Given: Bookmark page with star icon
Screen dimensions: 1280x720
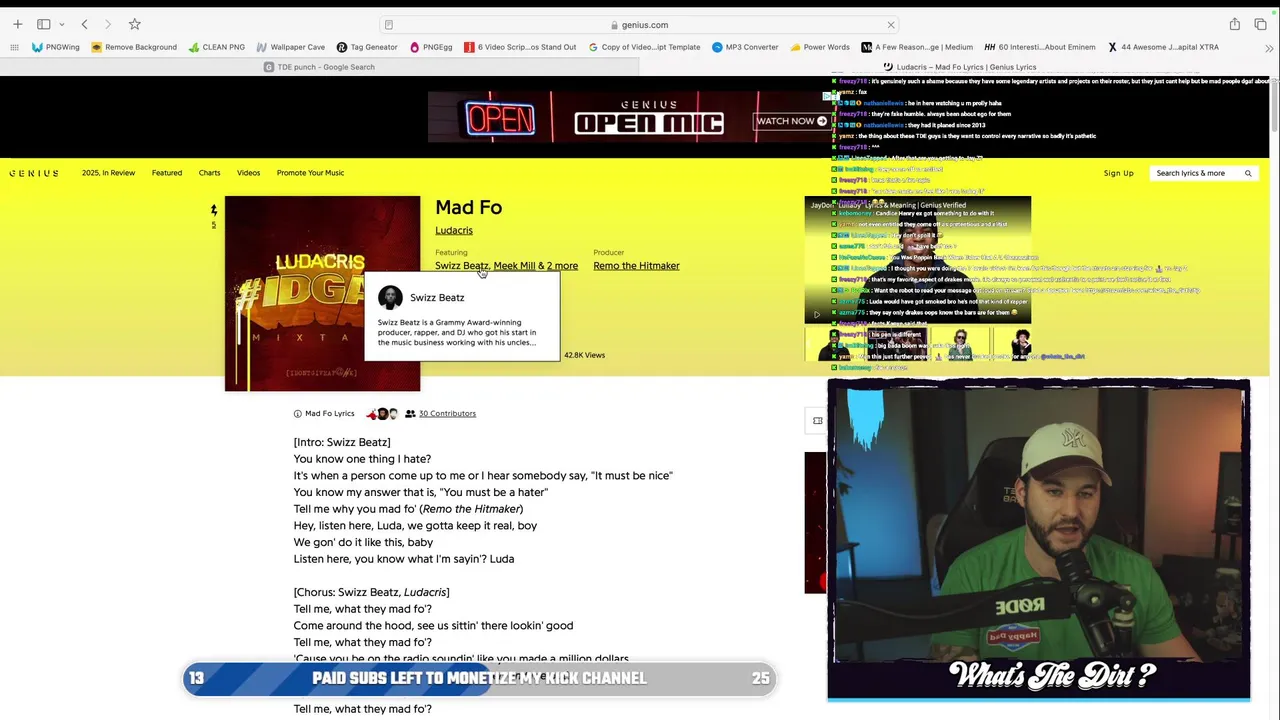Looking at the screenshot, I should (135, 24).
